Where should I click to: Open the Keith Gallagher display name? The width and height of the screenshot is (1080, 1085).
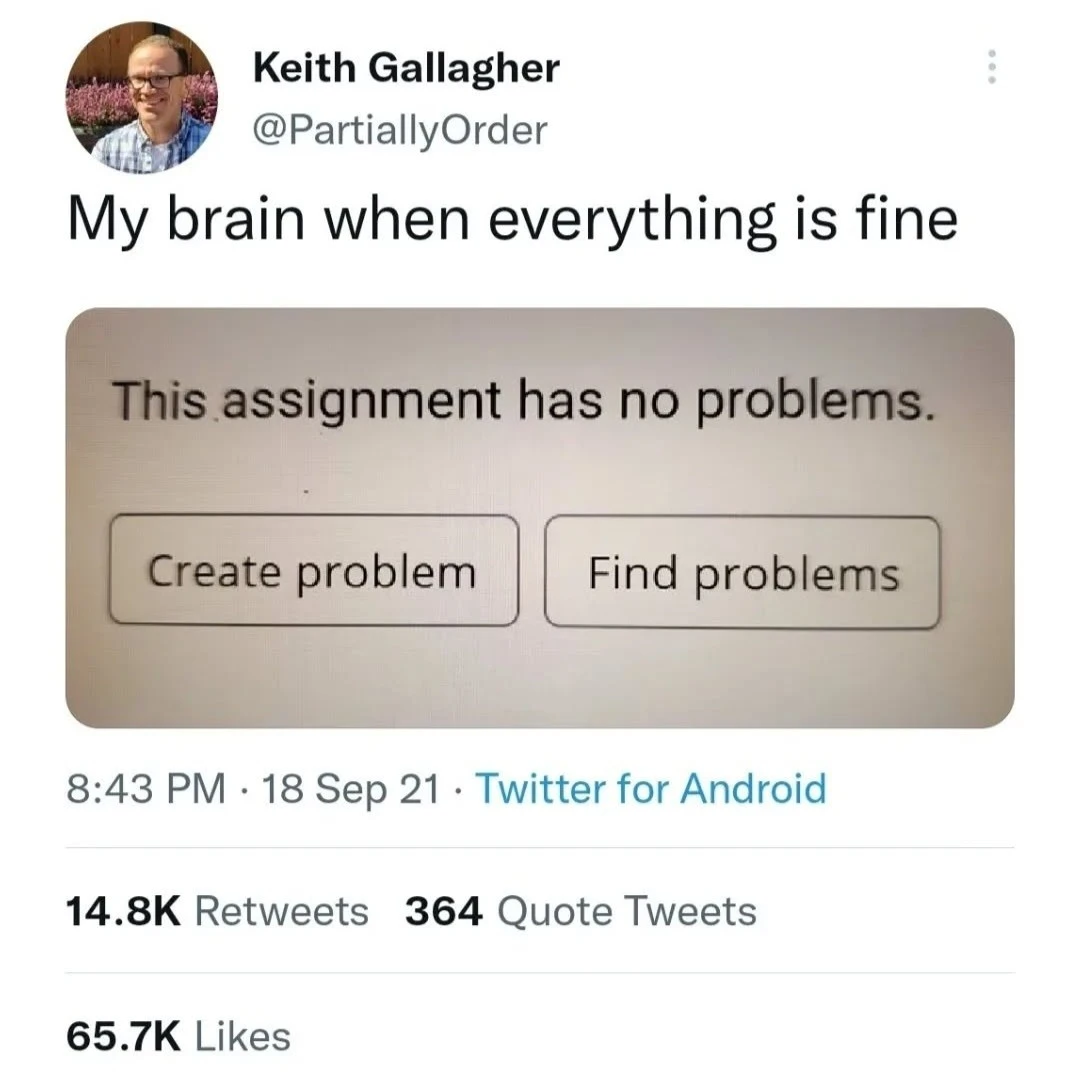click(407, 69)
